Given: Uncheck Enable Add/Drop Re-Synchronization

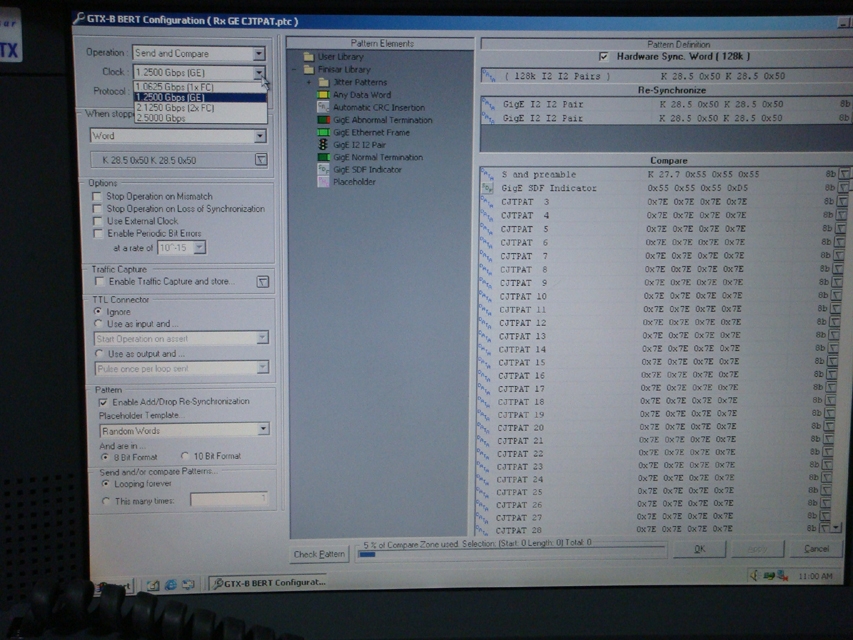Looking at the screenshot, I should click(x=103, y=403).
